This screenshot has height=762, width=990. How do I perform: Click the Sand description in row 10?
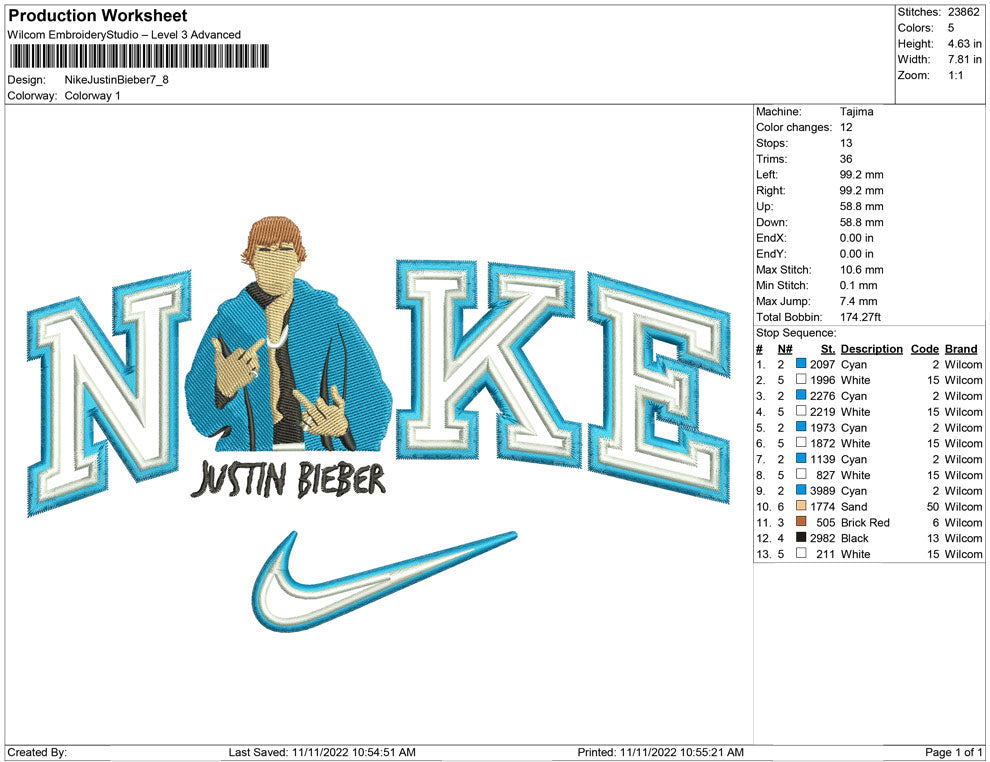[x=854, y=506]
